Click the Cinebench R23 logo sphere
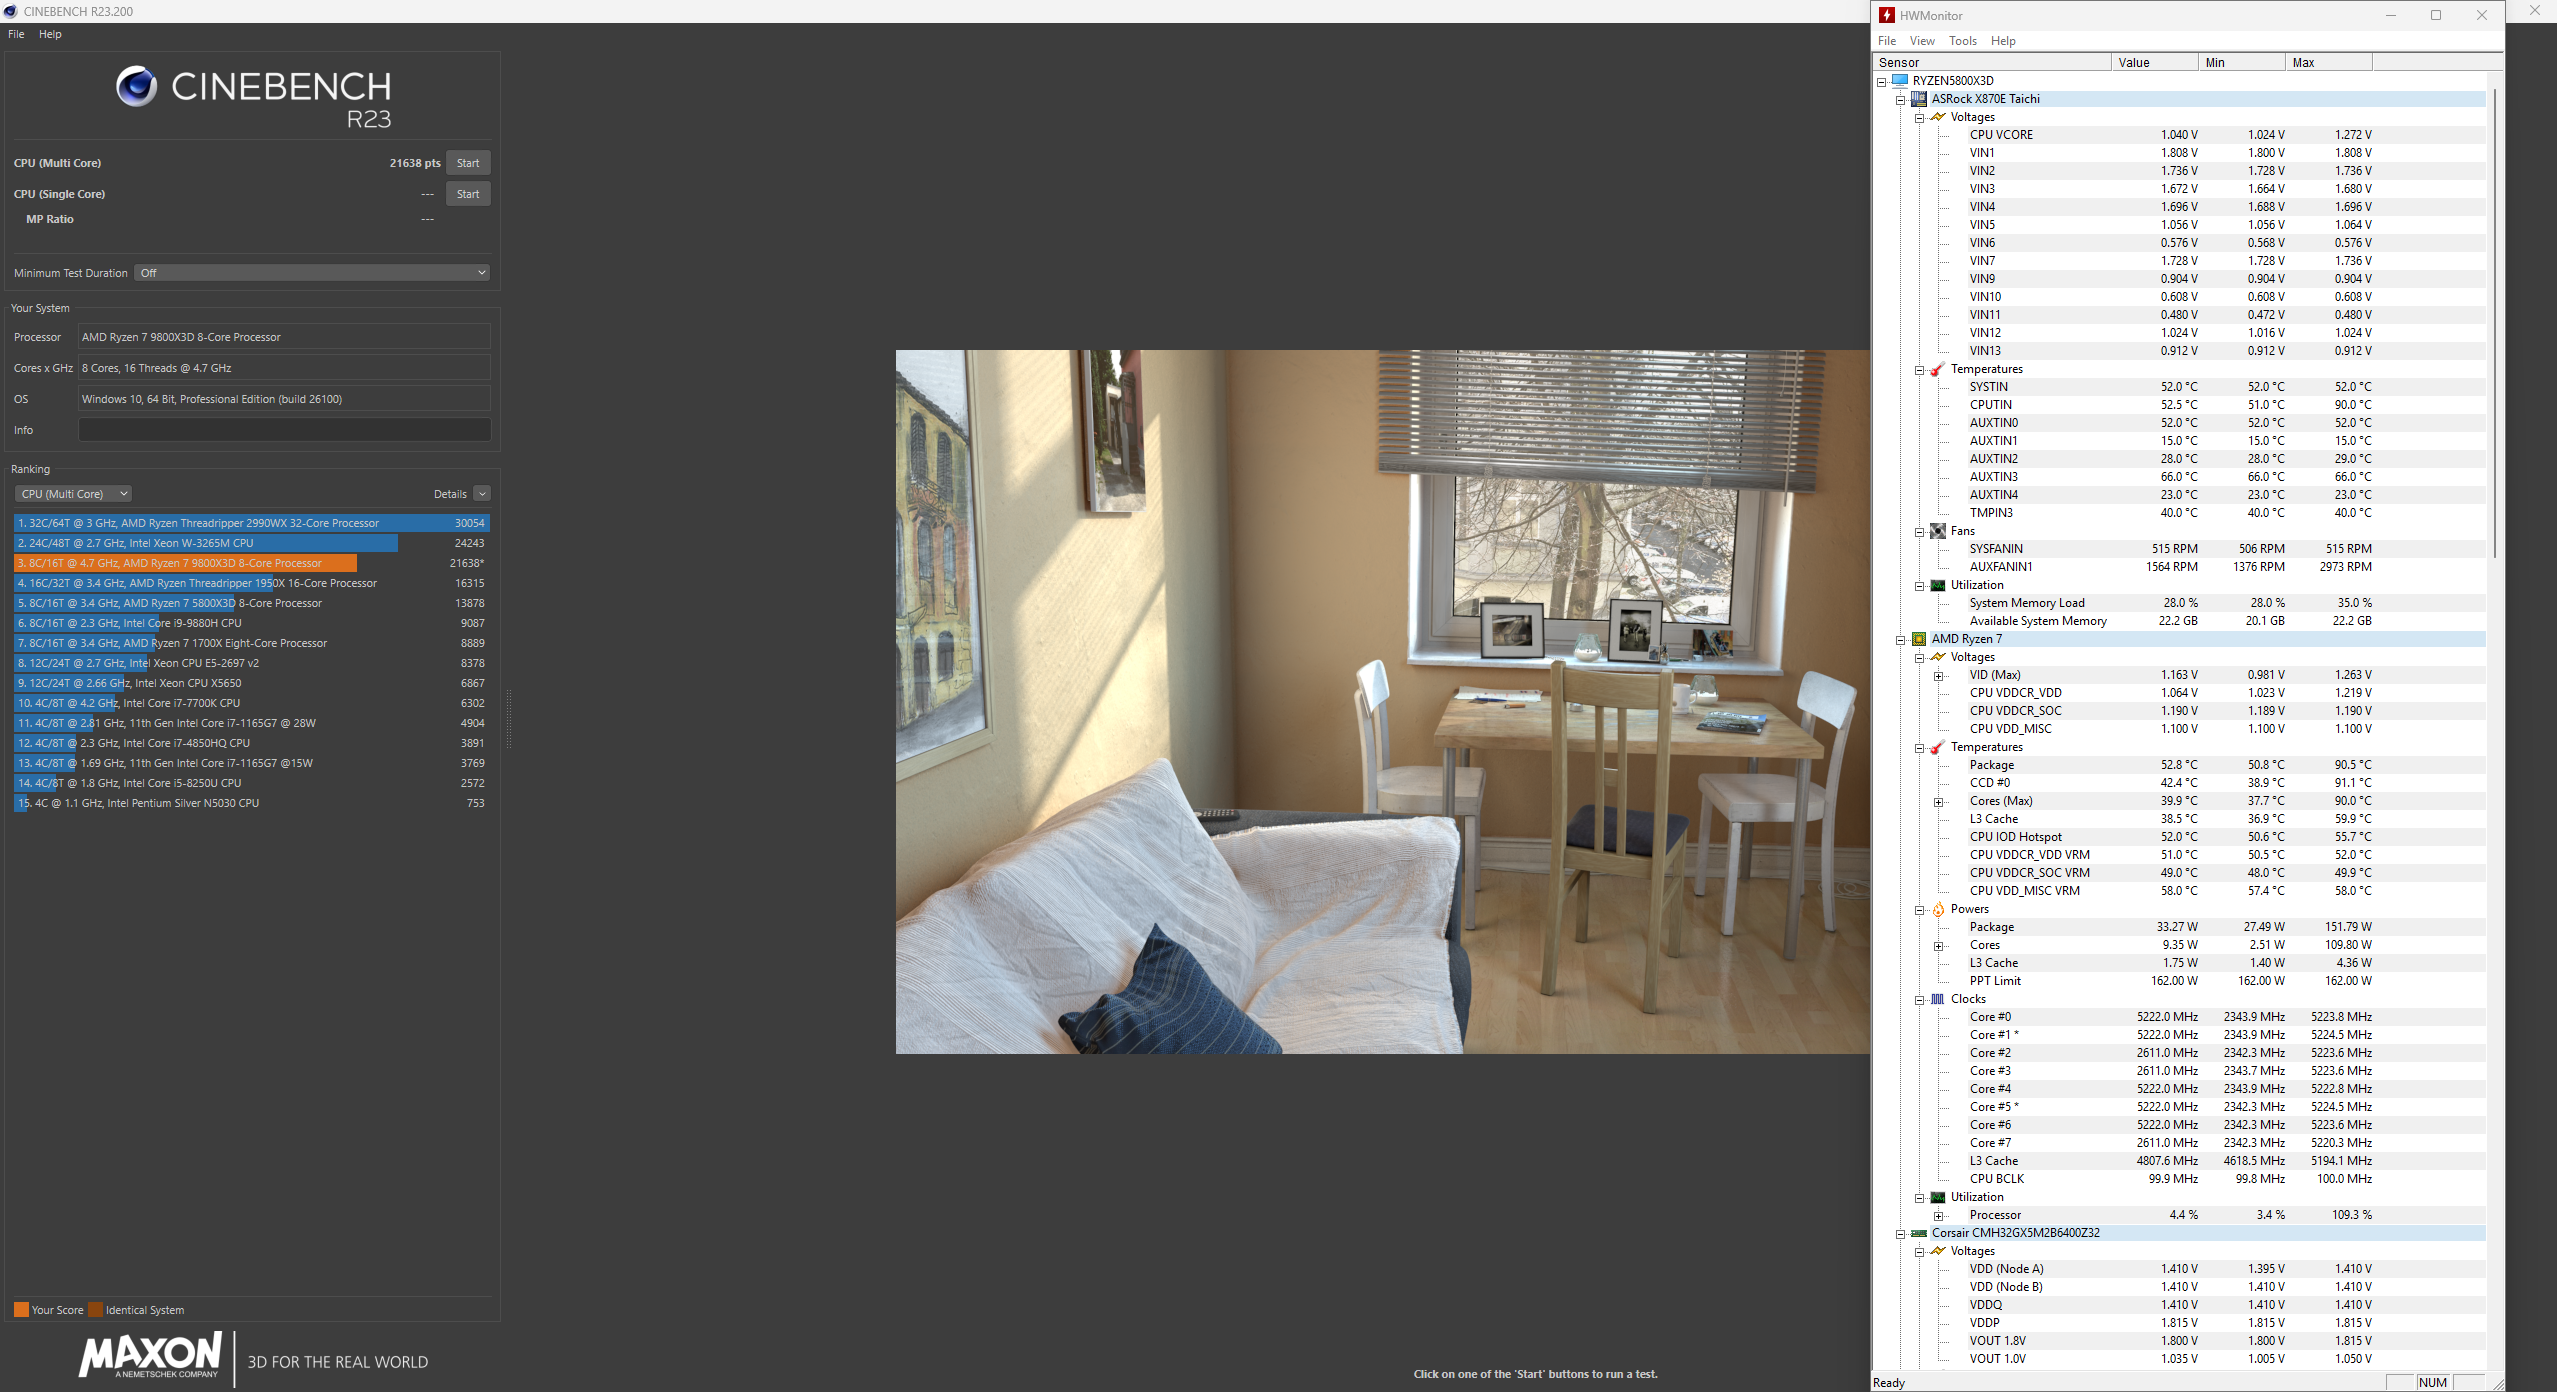 coord(136,86)
